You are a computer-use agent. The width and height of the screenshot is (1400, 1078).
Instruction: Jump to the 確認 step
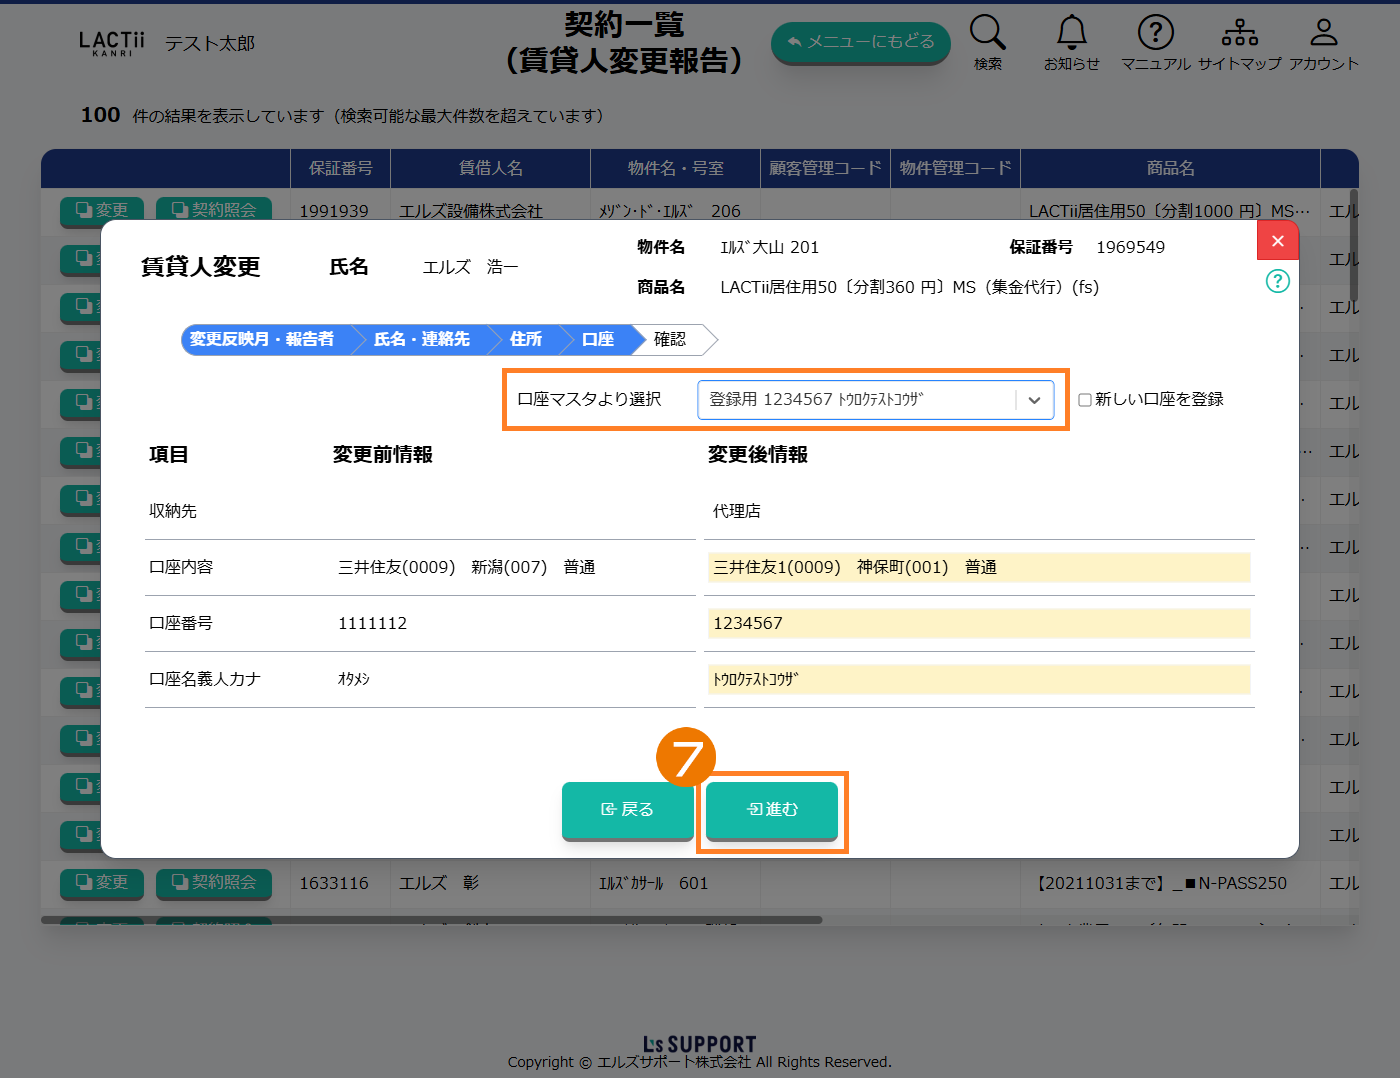click(671, 340)
